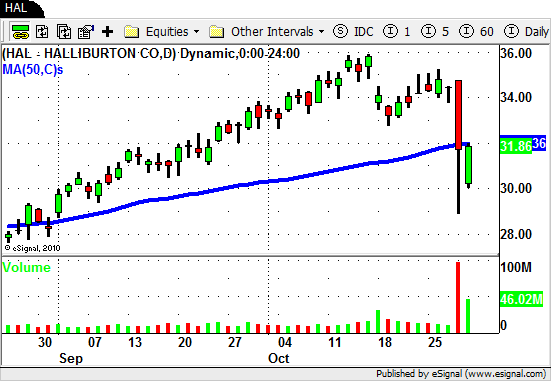Click the single refresh page icon
This screenshot has width=551, height=381.
[42, 32]
